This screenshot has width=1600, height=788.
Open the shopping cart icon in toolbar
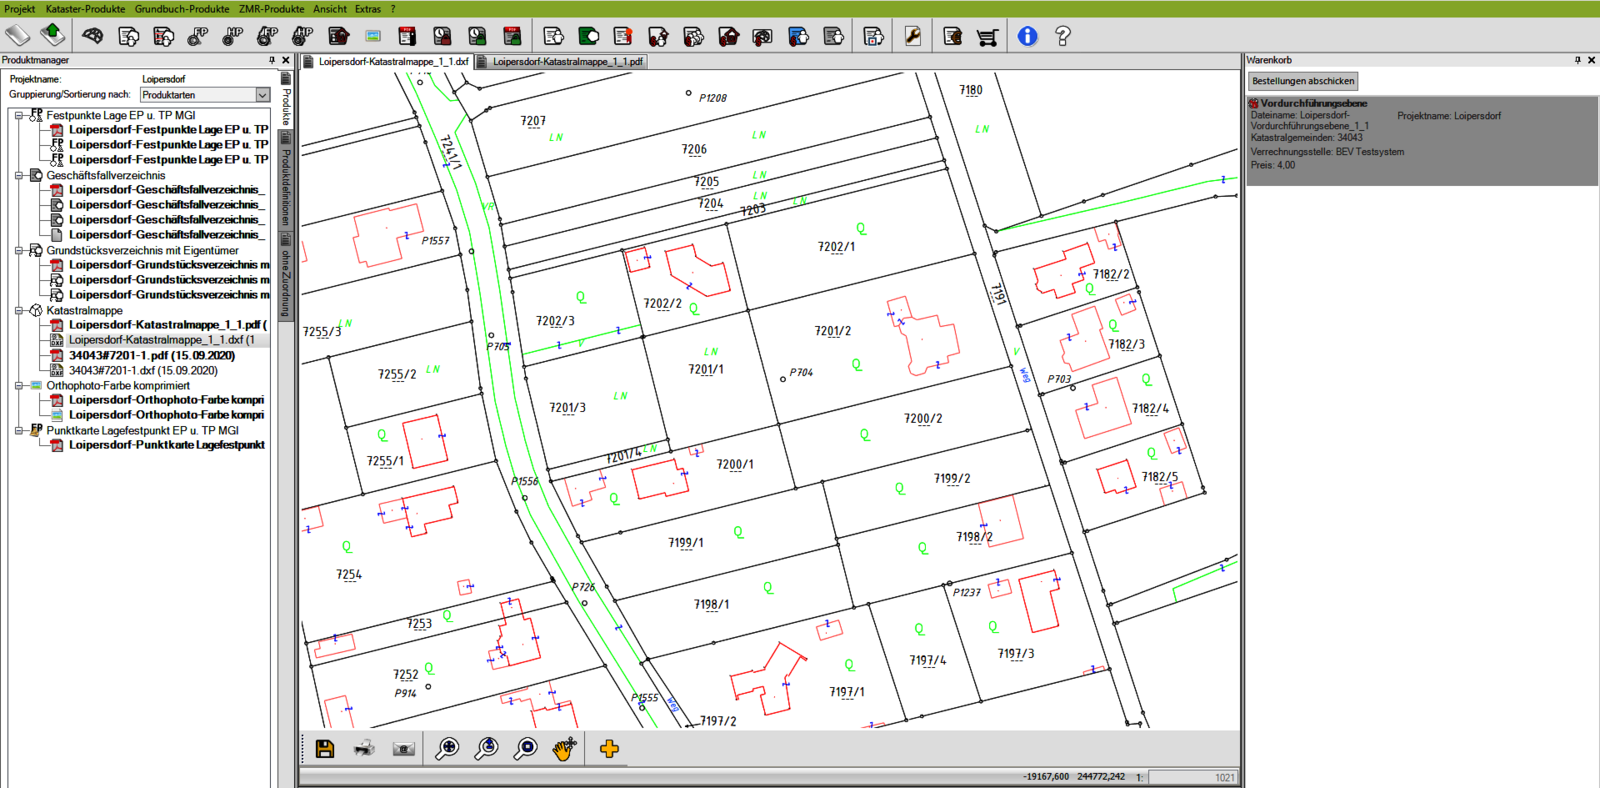(x=987, y=37)
